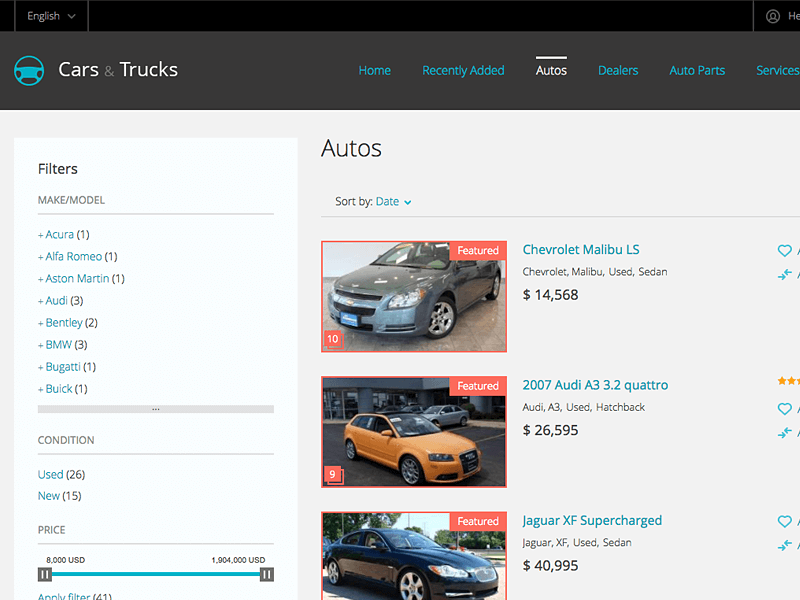Click the price range slider track

pyautogui.click(x=156, y=574)
